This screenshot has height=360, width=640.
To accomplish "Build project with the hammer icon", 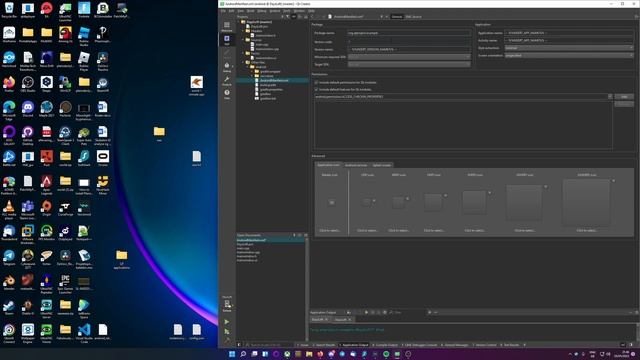I will (x=227, y=340).
